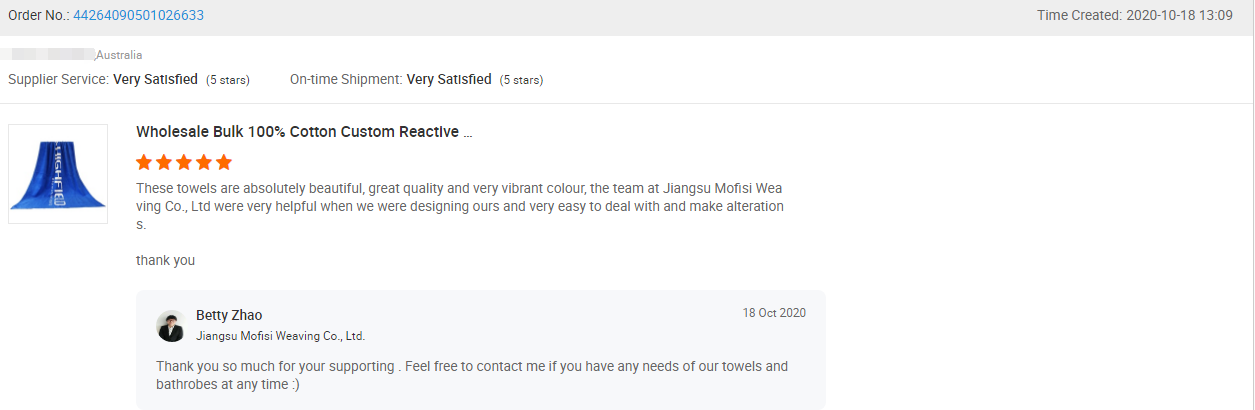Select the Betty Zhao name label
Screen dimensions: 1255x410
[x=229, y=315]
